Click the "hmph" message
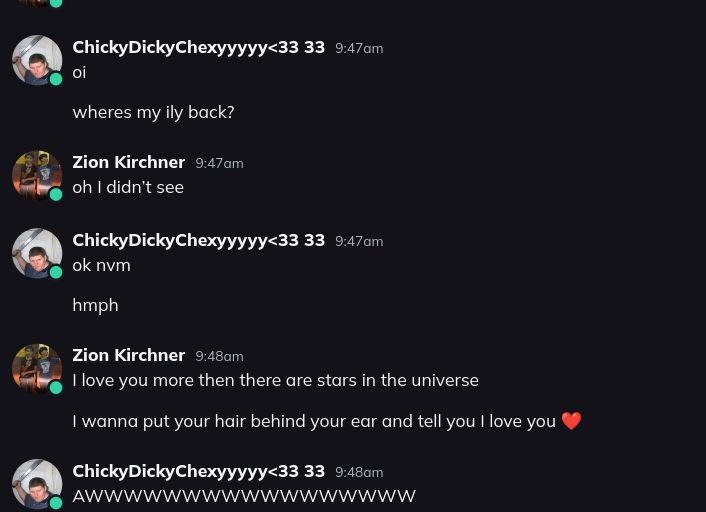Viewport: 706px width, 512px height. [x=95, y=305]
